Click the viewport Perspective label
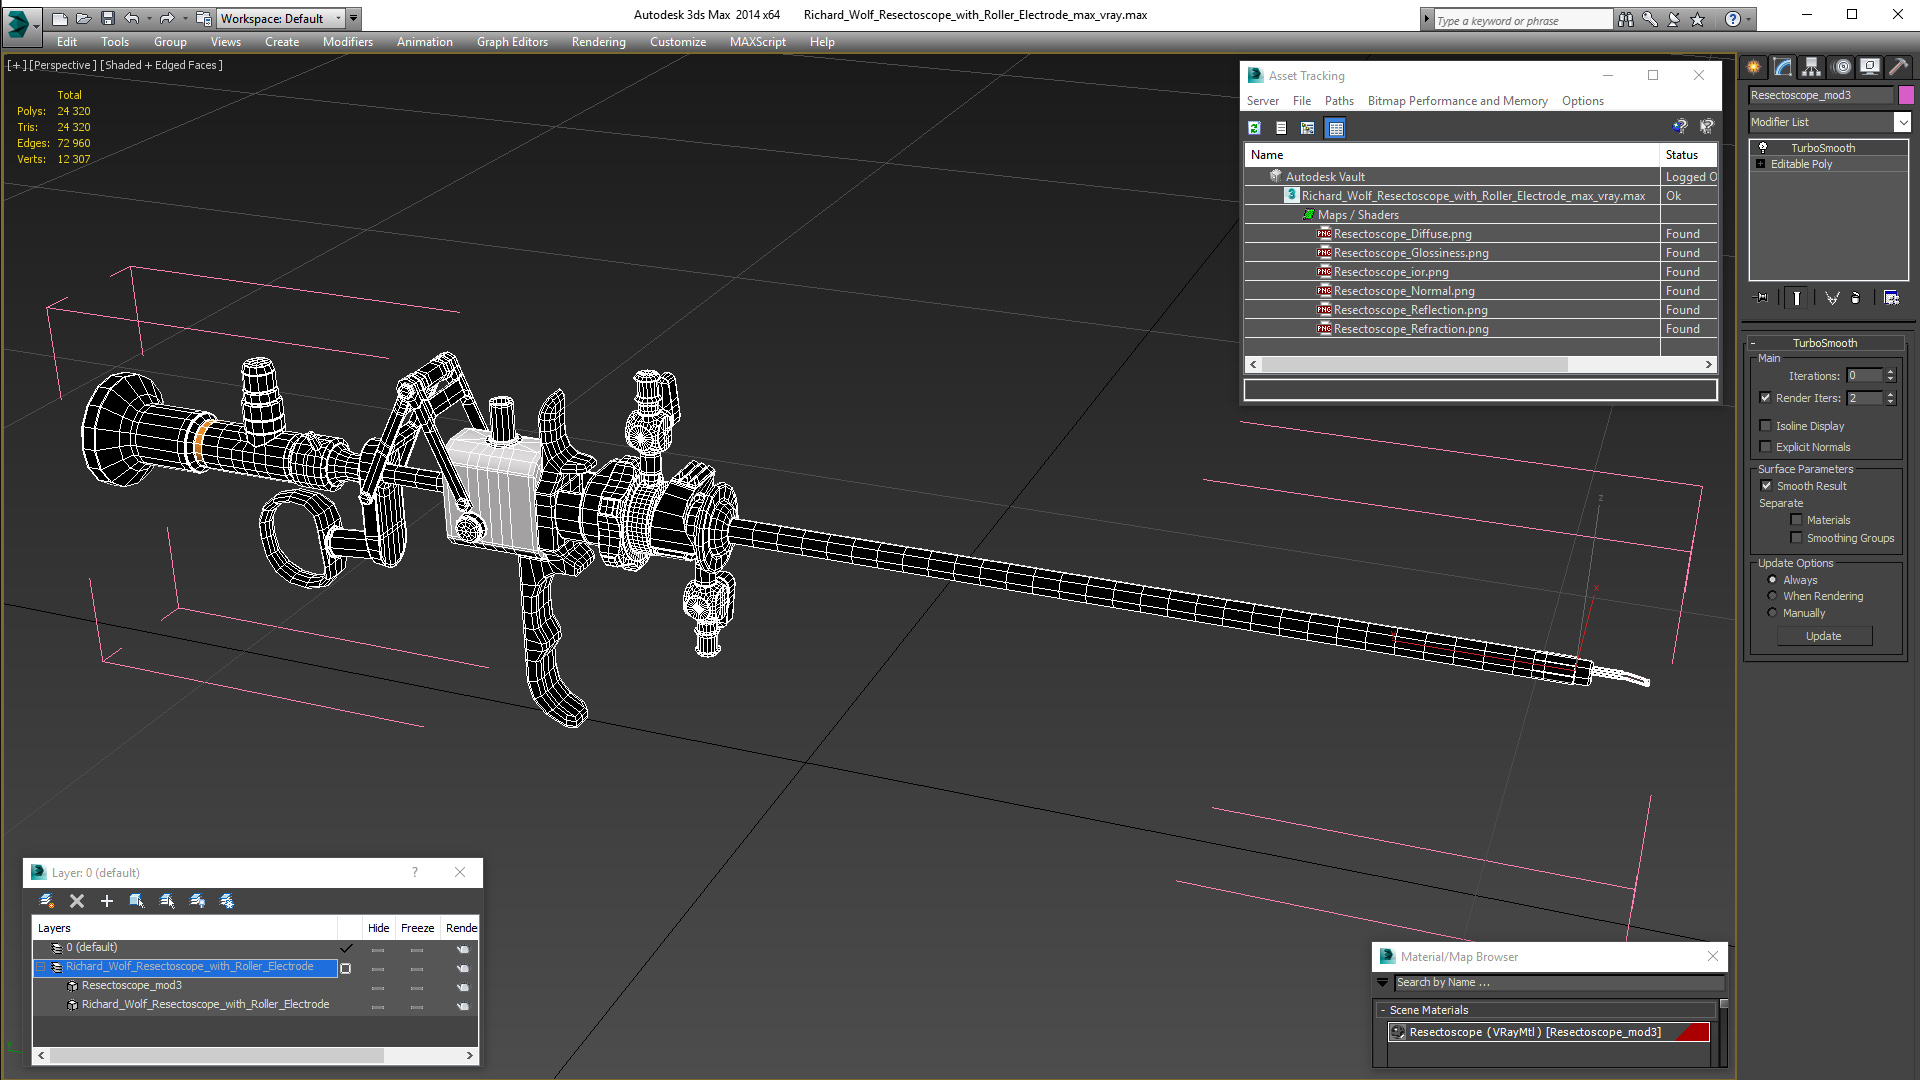 point(63,65)
